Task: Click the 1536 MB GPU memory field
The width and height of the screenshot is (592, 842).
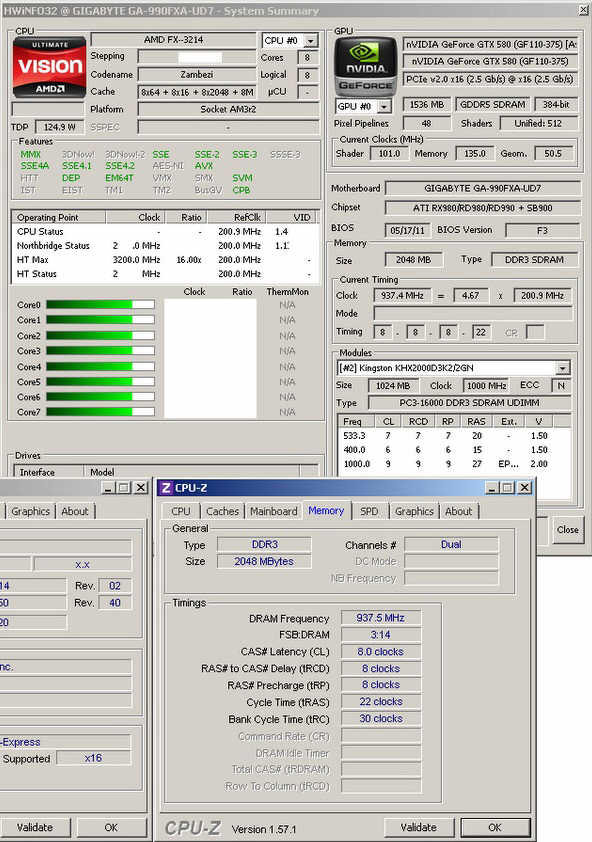Action: pyautogui.click(x=427, y=105)
